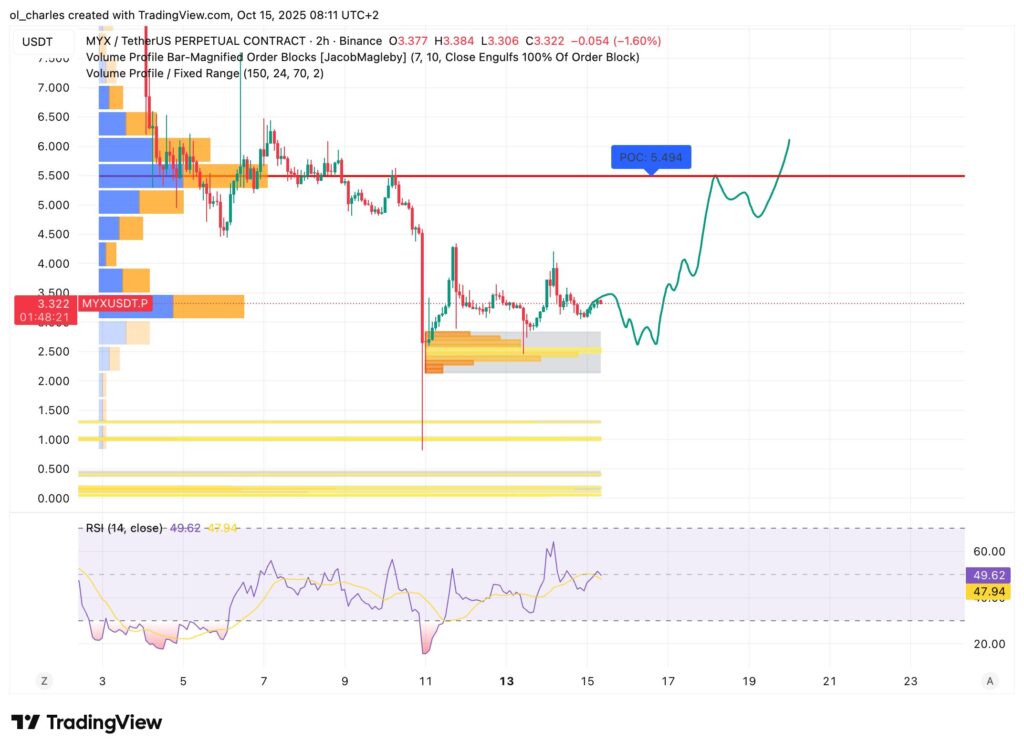
Task: Click the blue POC: 5.494 marker
Action: (x=650, y=157)
